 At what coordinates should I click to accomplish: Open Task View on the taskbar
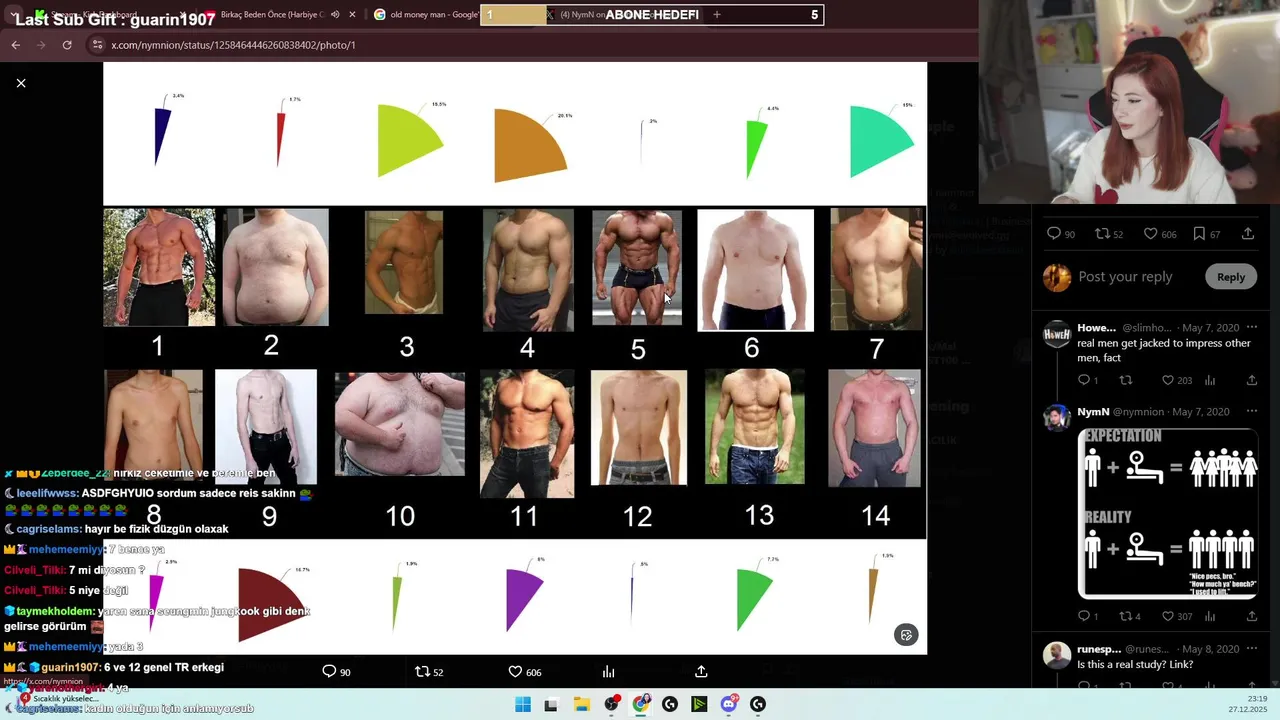click(x=550, y=705)
